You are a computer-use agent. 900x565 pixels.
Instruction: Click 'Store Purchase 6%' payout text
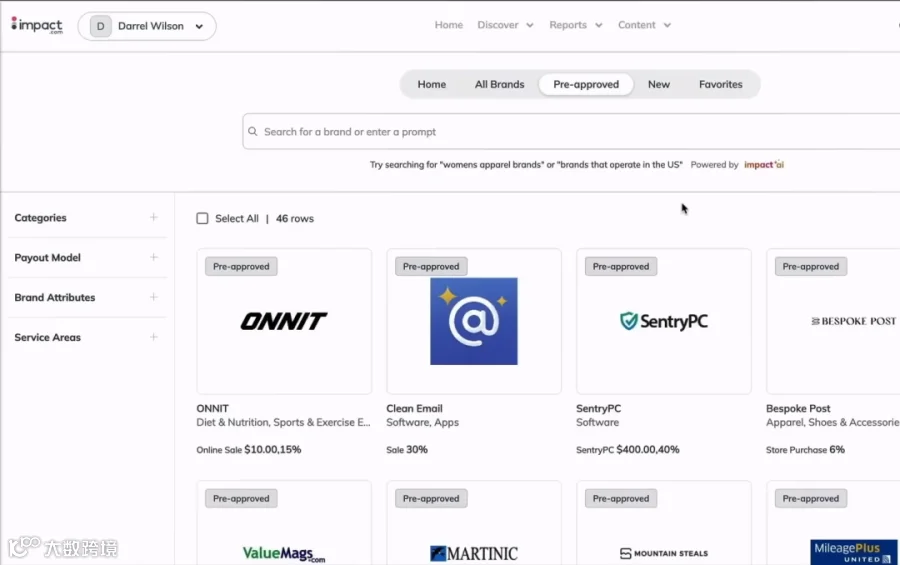coord(805,450)
